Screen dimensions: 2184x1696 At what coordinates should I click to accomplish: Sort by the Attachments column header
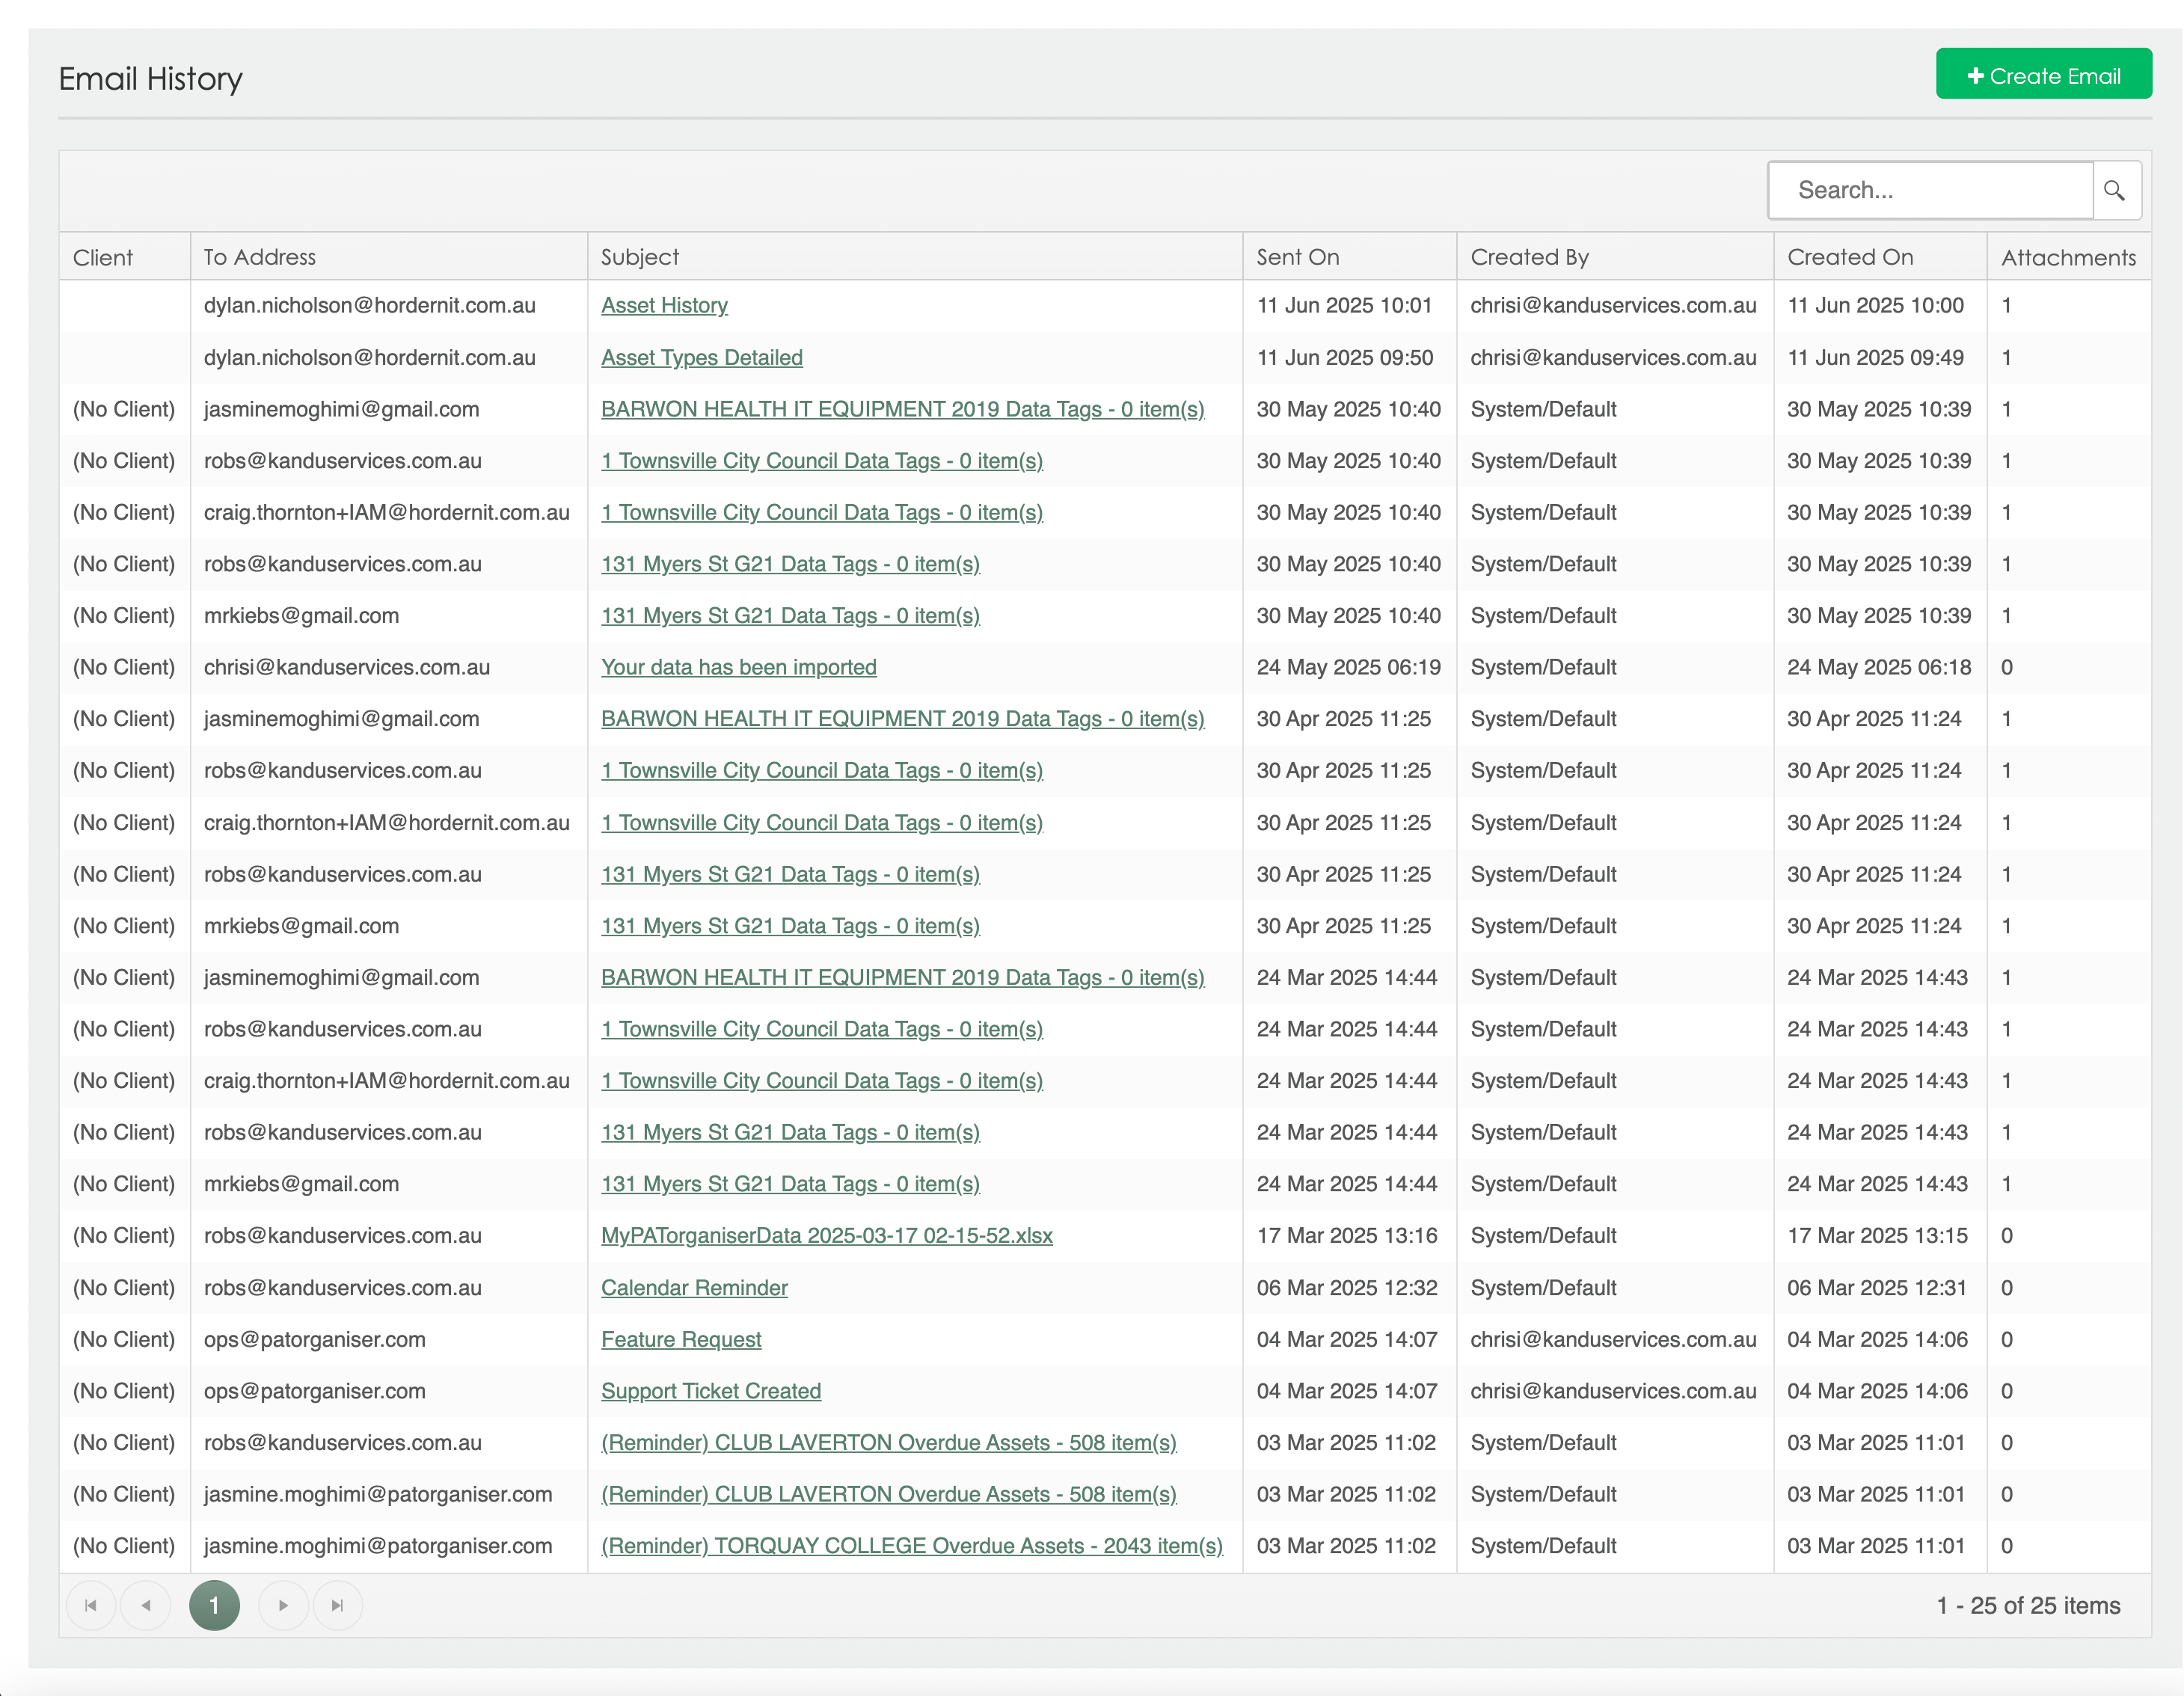(x=2067, y=257)
